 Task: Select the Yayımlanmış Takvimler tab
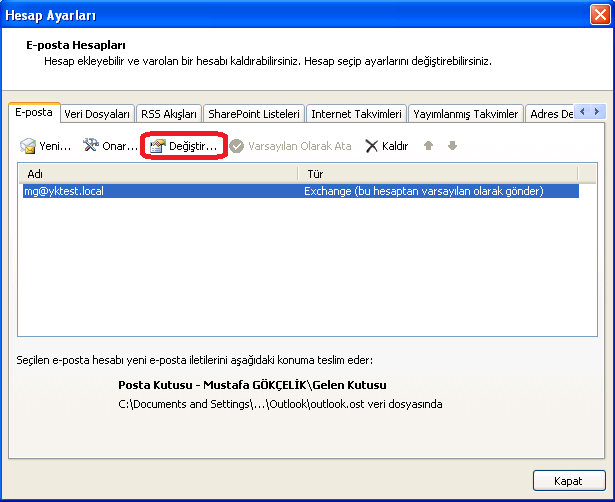pyautogui.click(x=465, y=114)
